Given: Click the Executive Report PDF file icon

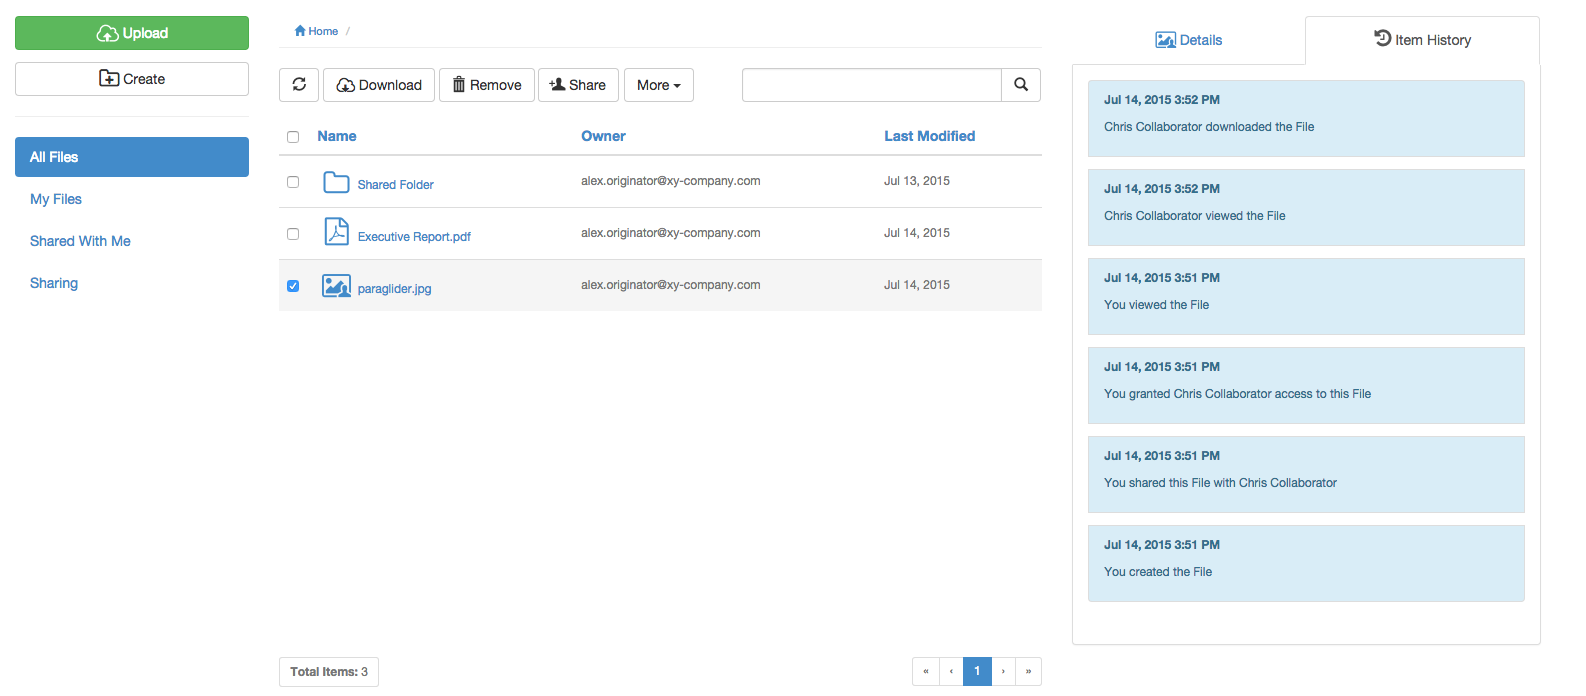Looking at the screenshot, I should (336, 232).
